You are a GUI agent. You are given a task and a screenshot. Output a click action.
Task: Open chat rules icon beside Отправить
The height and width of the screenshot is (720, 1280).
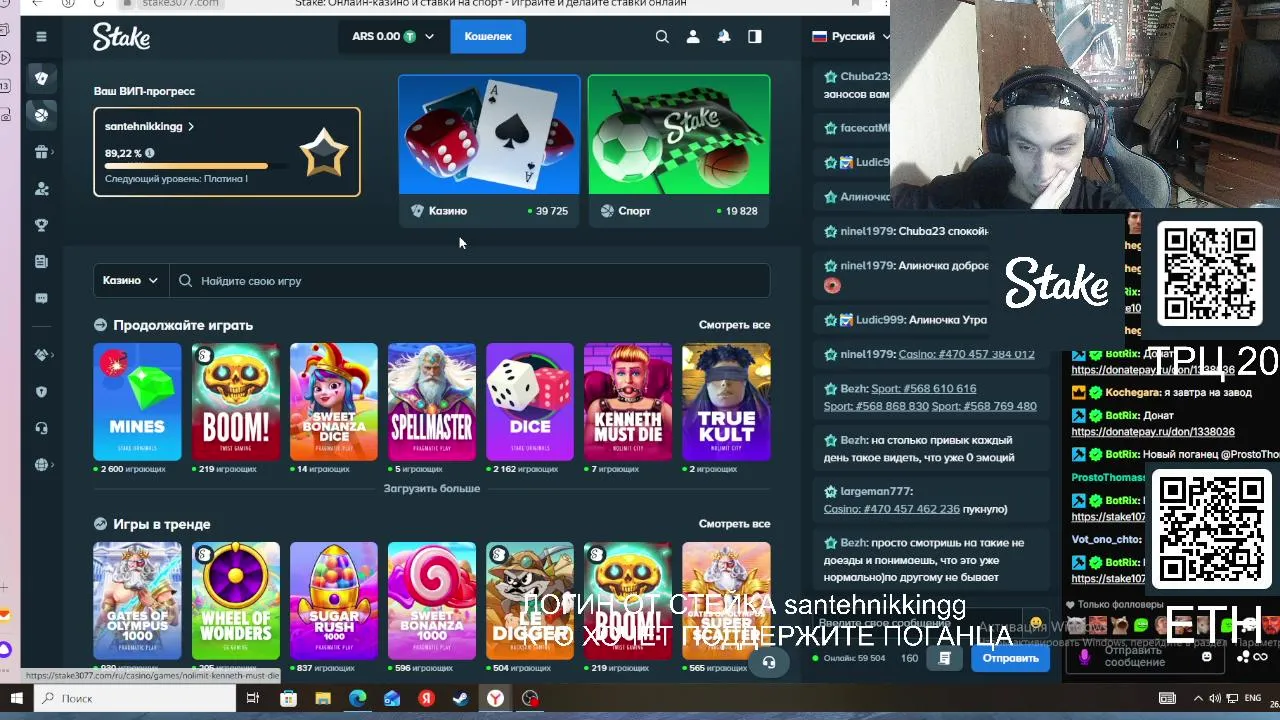click(944, 658)
